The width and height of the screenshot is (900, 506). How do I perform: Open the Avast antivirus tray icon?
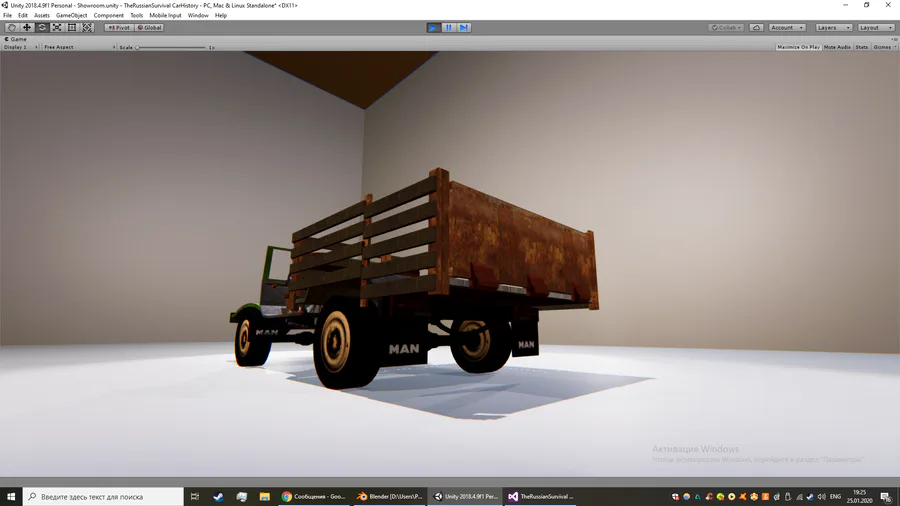click(742, 497)
